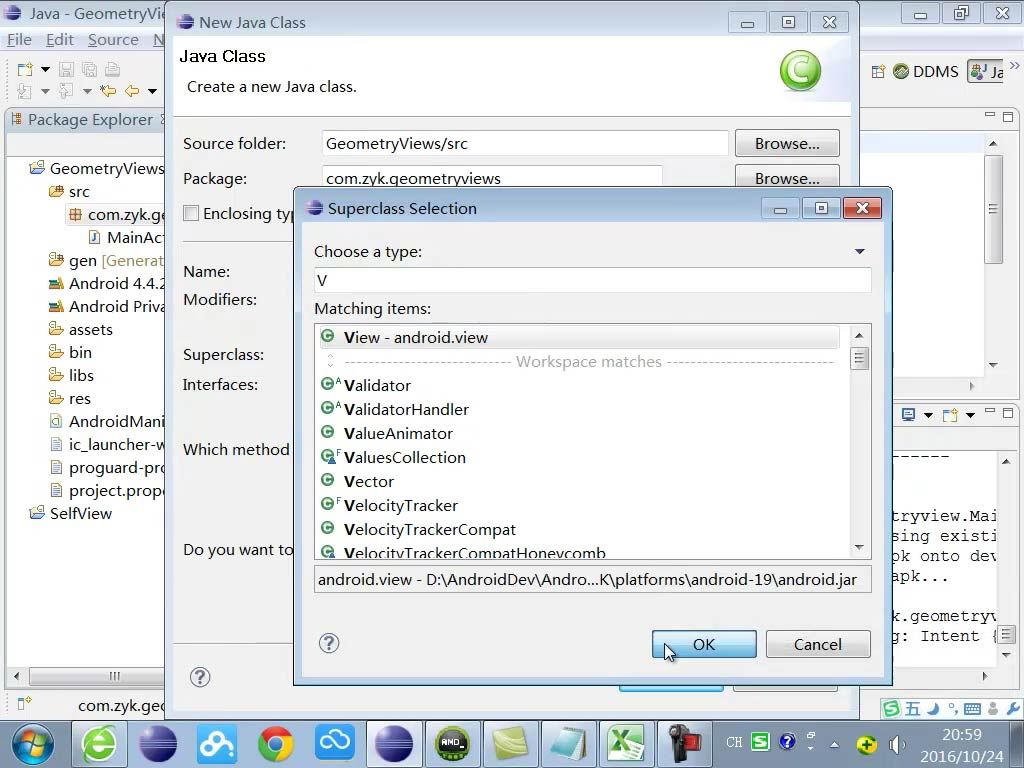Open the File menu in Eclipse
The height and width of the screenshot is (768, 1024).
pos(19,40)
